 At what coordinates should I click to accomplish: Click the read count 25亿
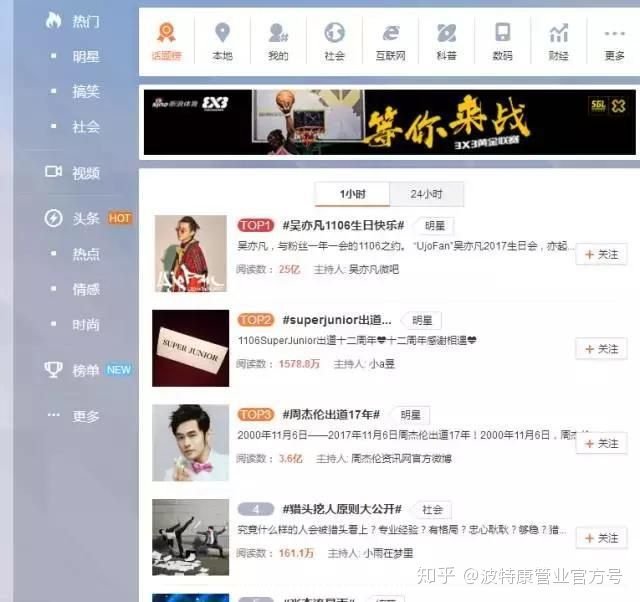290,269
